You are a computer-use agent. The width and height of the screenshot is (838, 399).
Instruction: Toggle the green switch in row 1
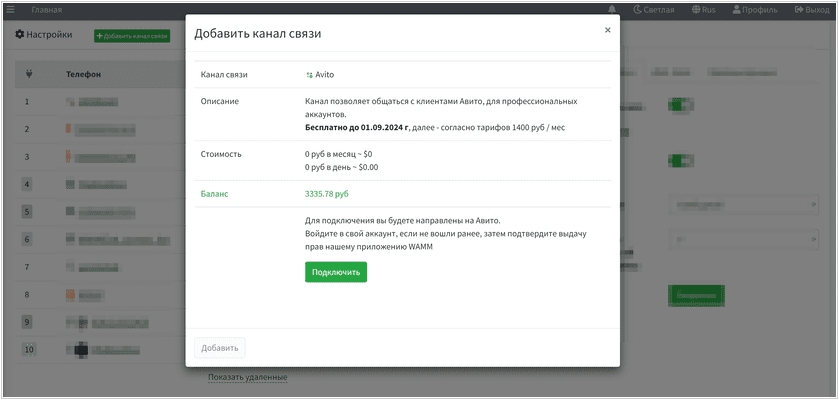point(681,105)
